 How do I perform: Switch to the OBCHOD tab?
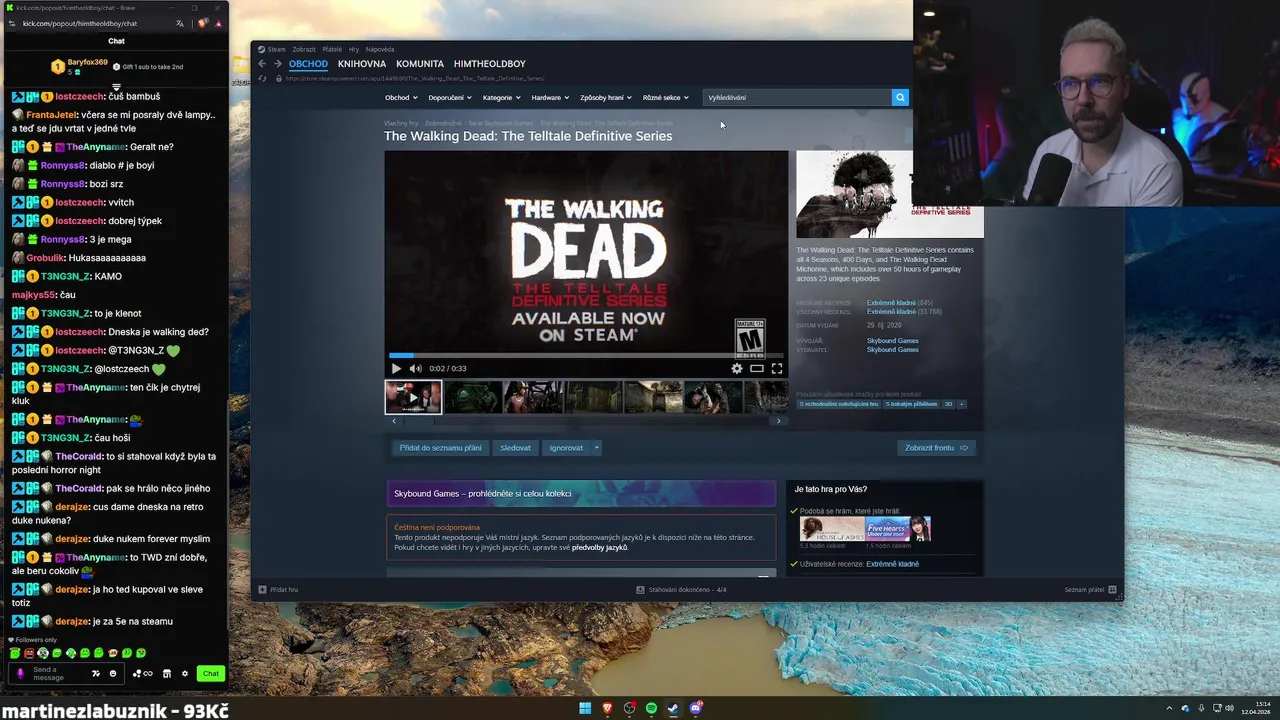308,64
